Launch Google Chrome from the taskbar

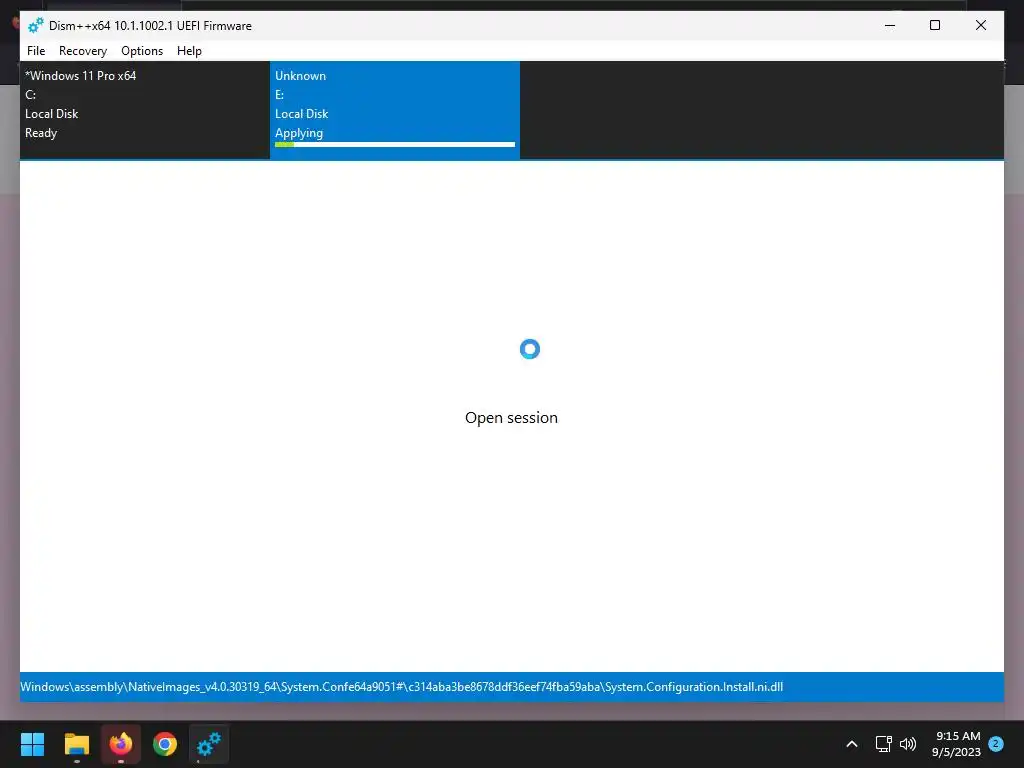click(165, 744)
